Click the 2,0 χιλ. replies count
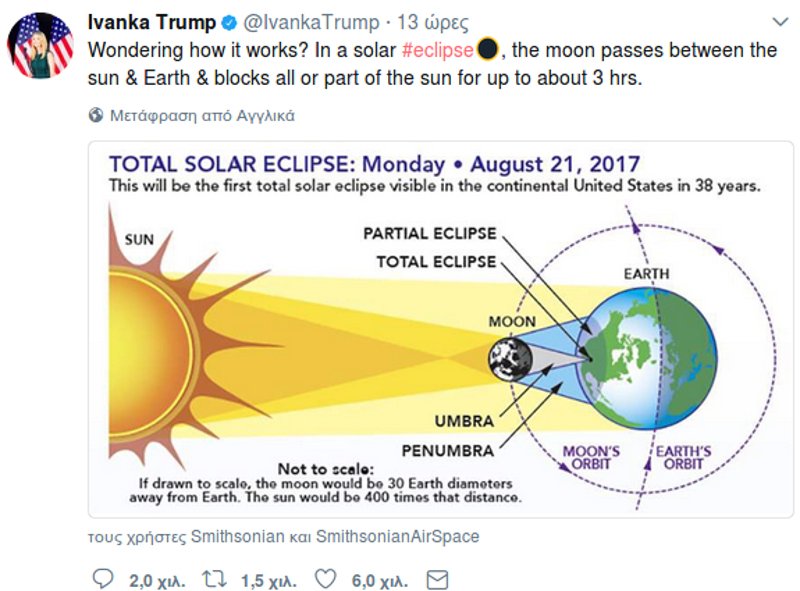 click(153, 579)
